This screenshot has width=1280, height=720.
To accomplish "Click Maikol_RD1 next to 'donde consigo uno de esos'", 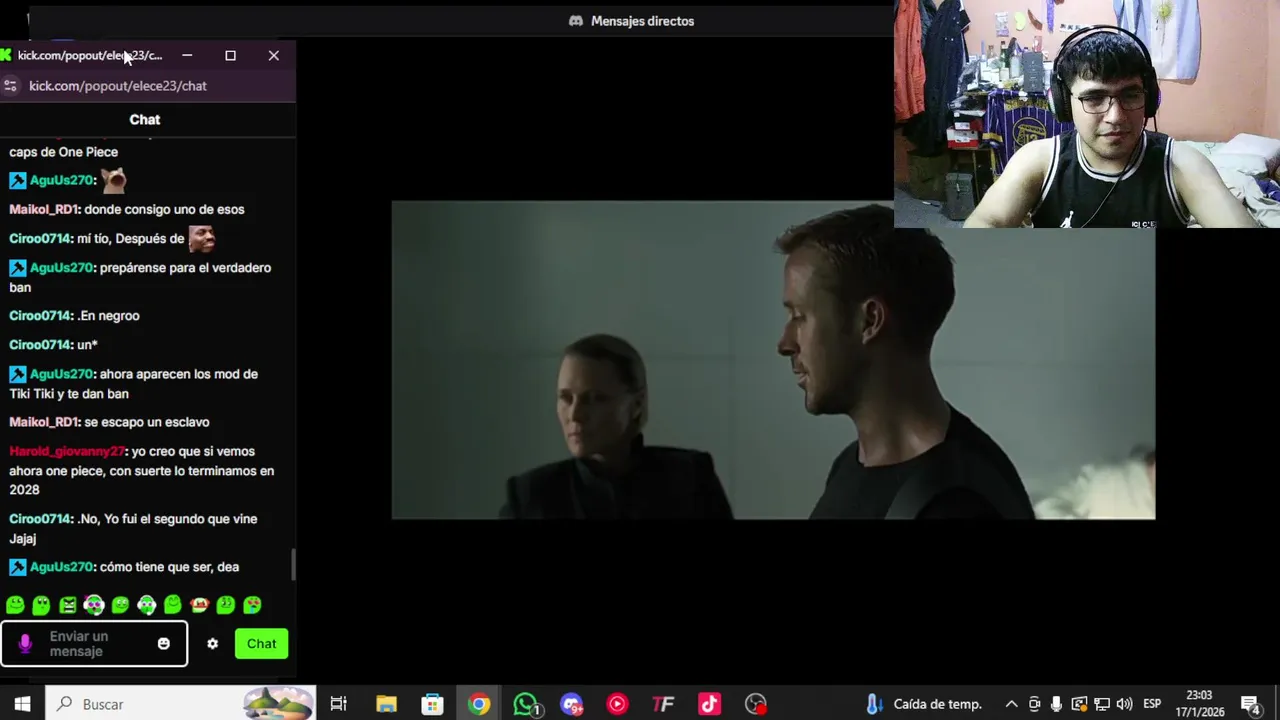I will (43, 209).
